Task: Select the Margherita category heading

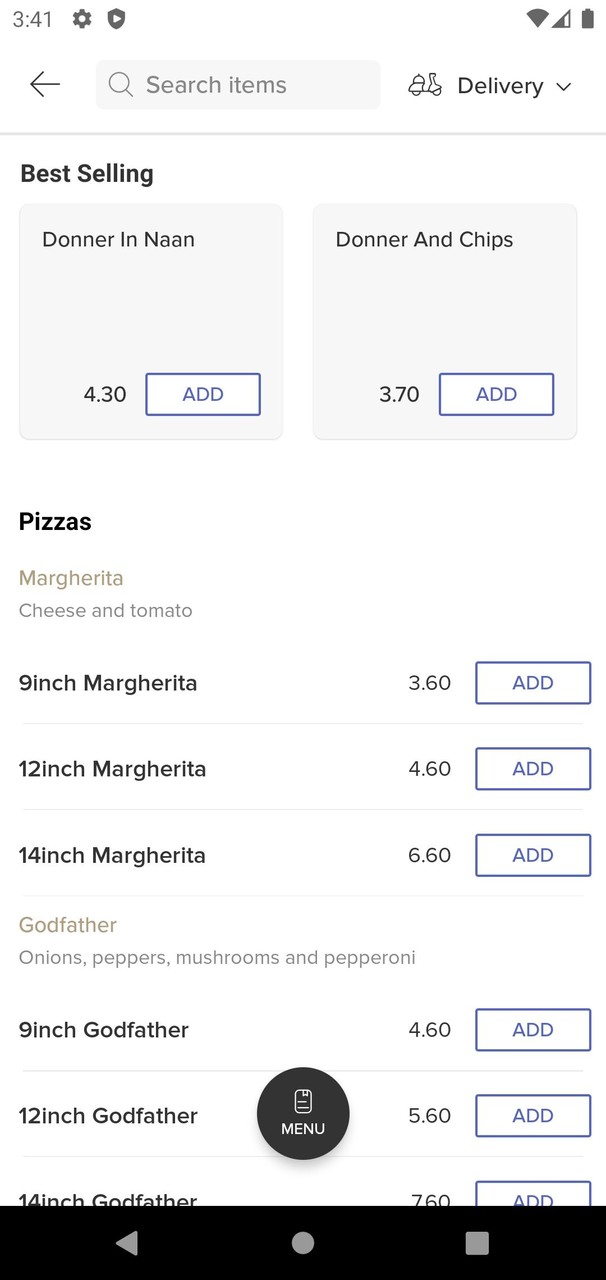Action: click(x=71, y=578)
